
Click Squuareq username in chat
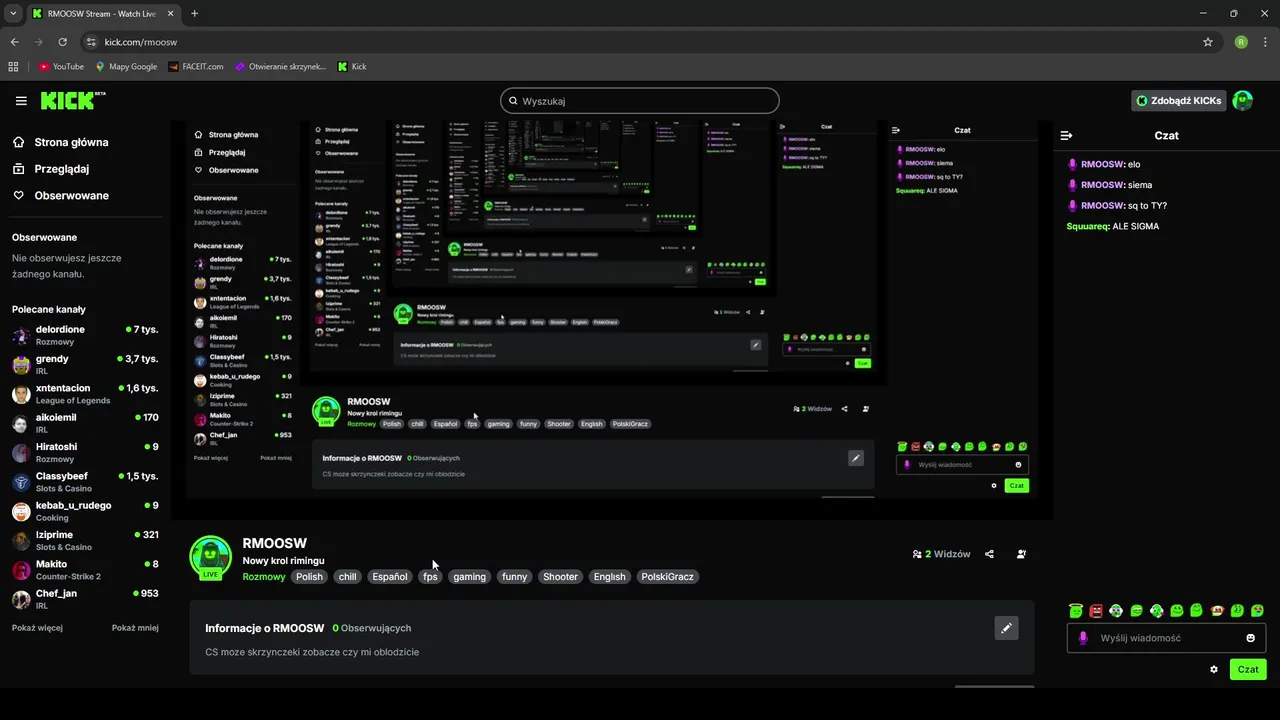point(1088,226)
